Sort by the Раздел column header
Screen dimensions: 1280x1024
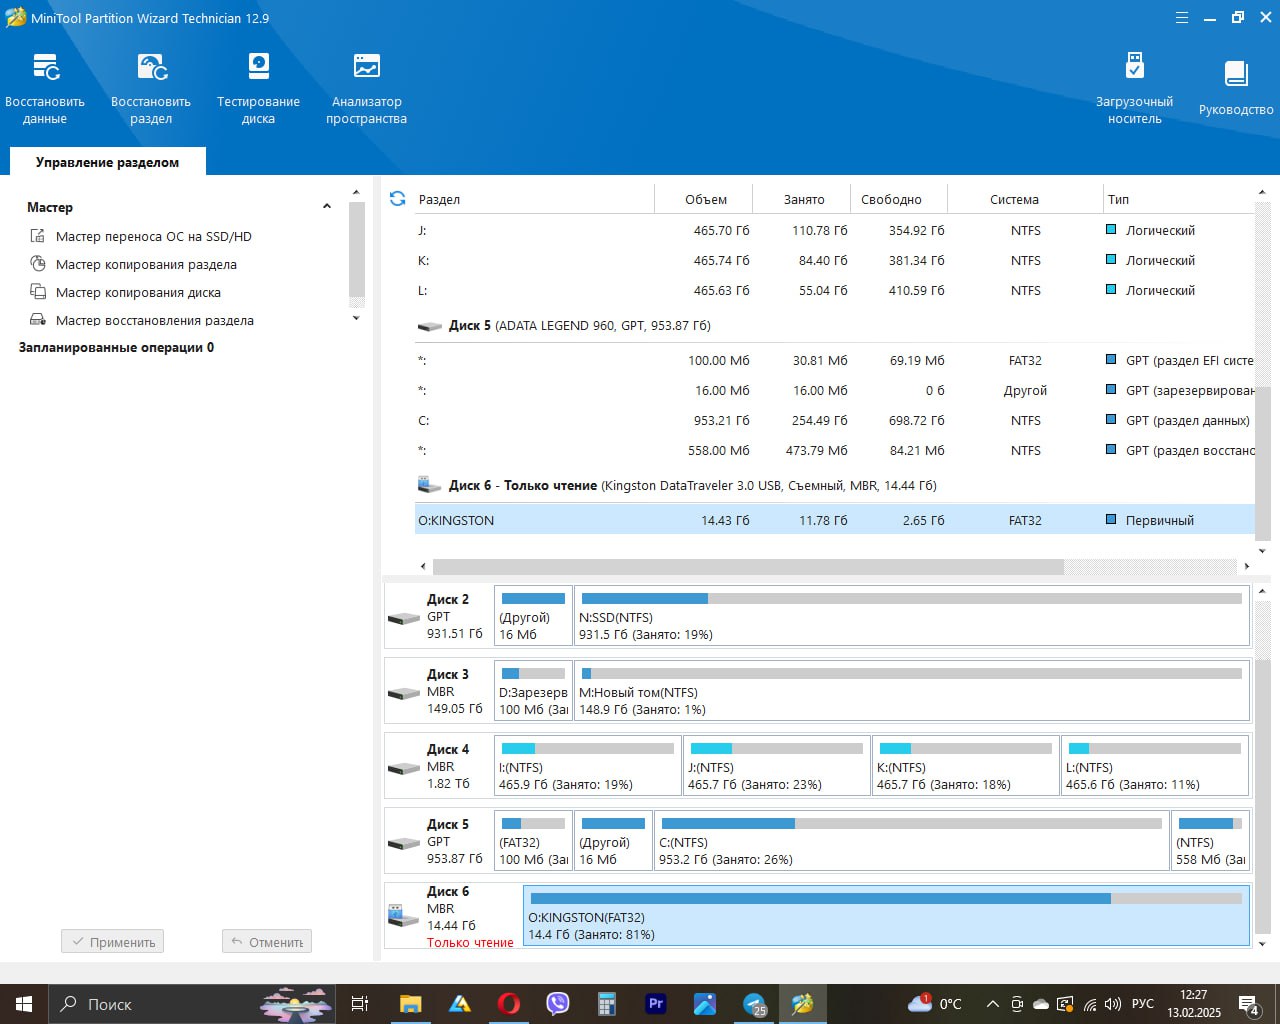535,199
